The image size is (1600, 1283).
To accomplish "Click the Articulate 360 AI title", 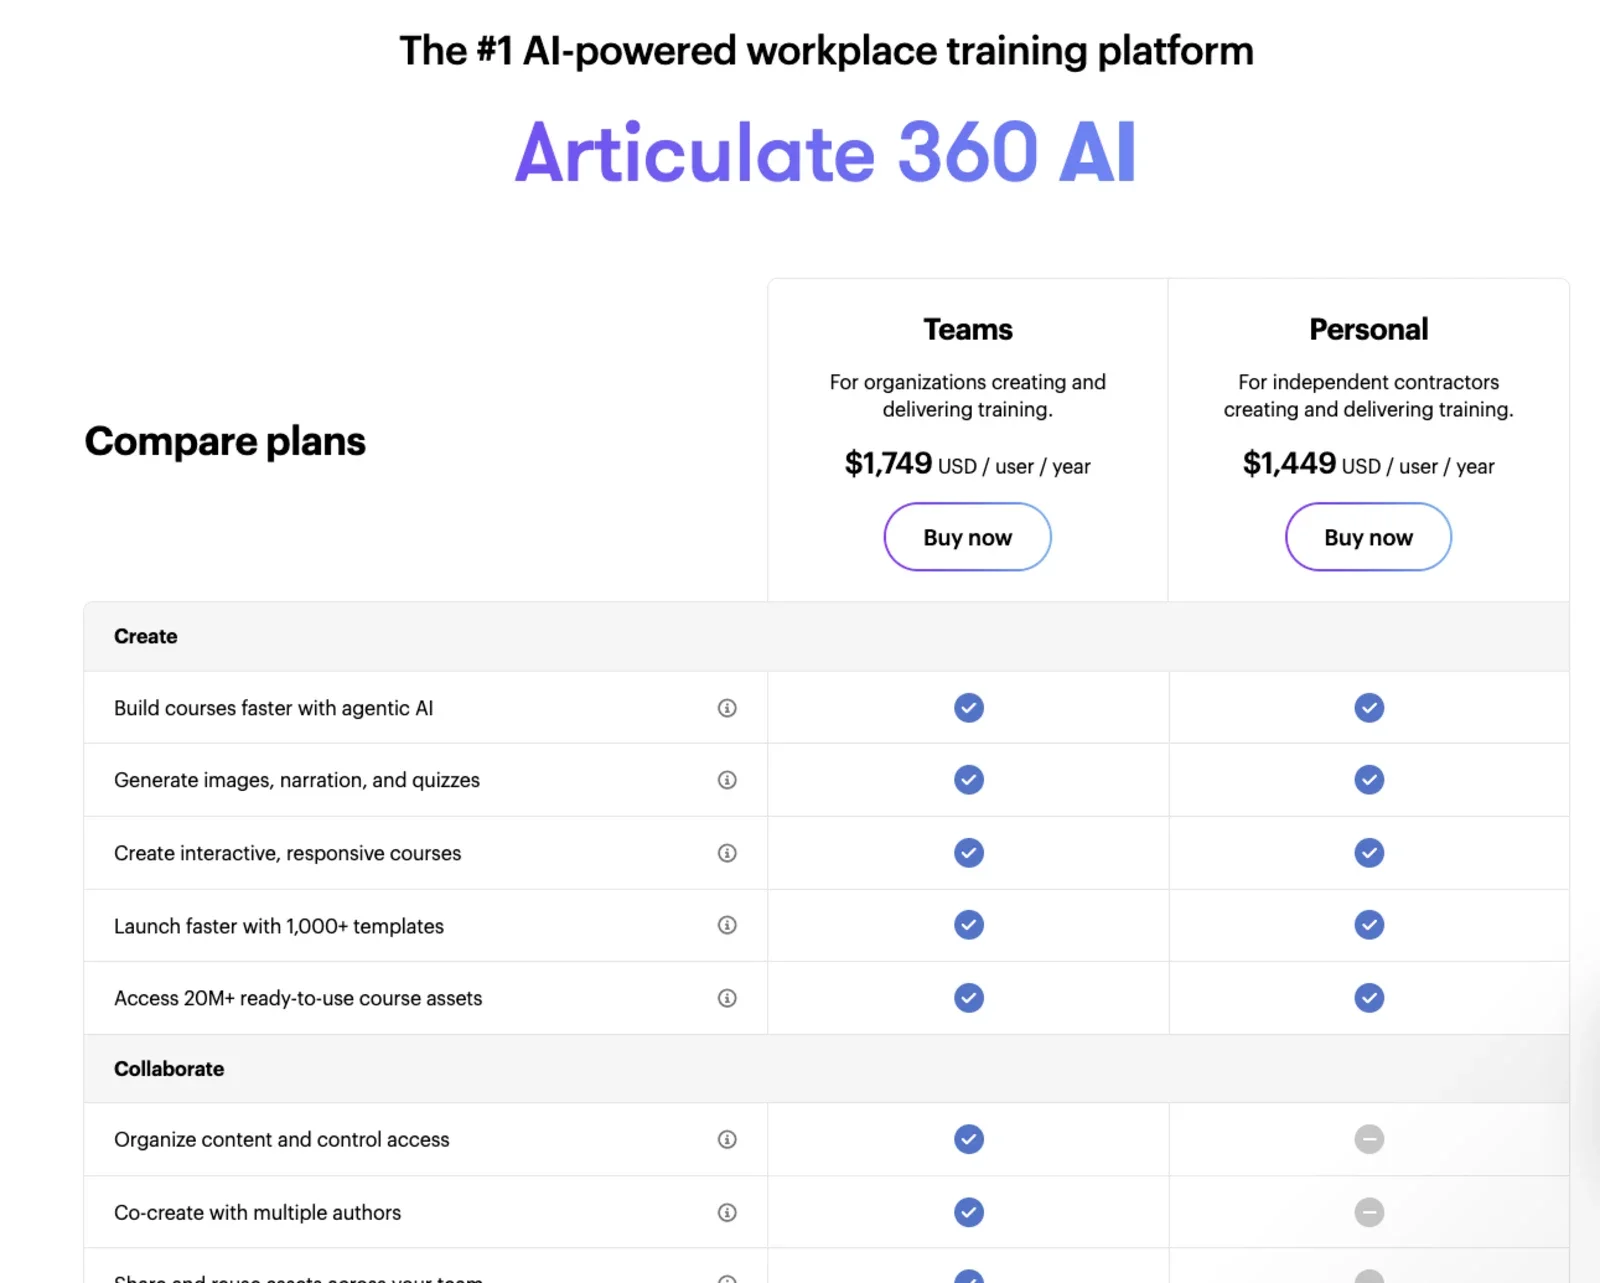I will click(x=825, y=153).
